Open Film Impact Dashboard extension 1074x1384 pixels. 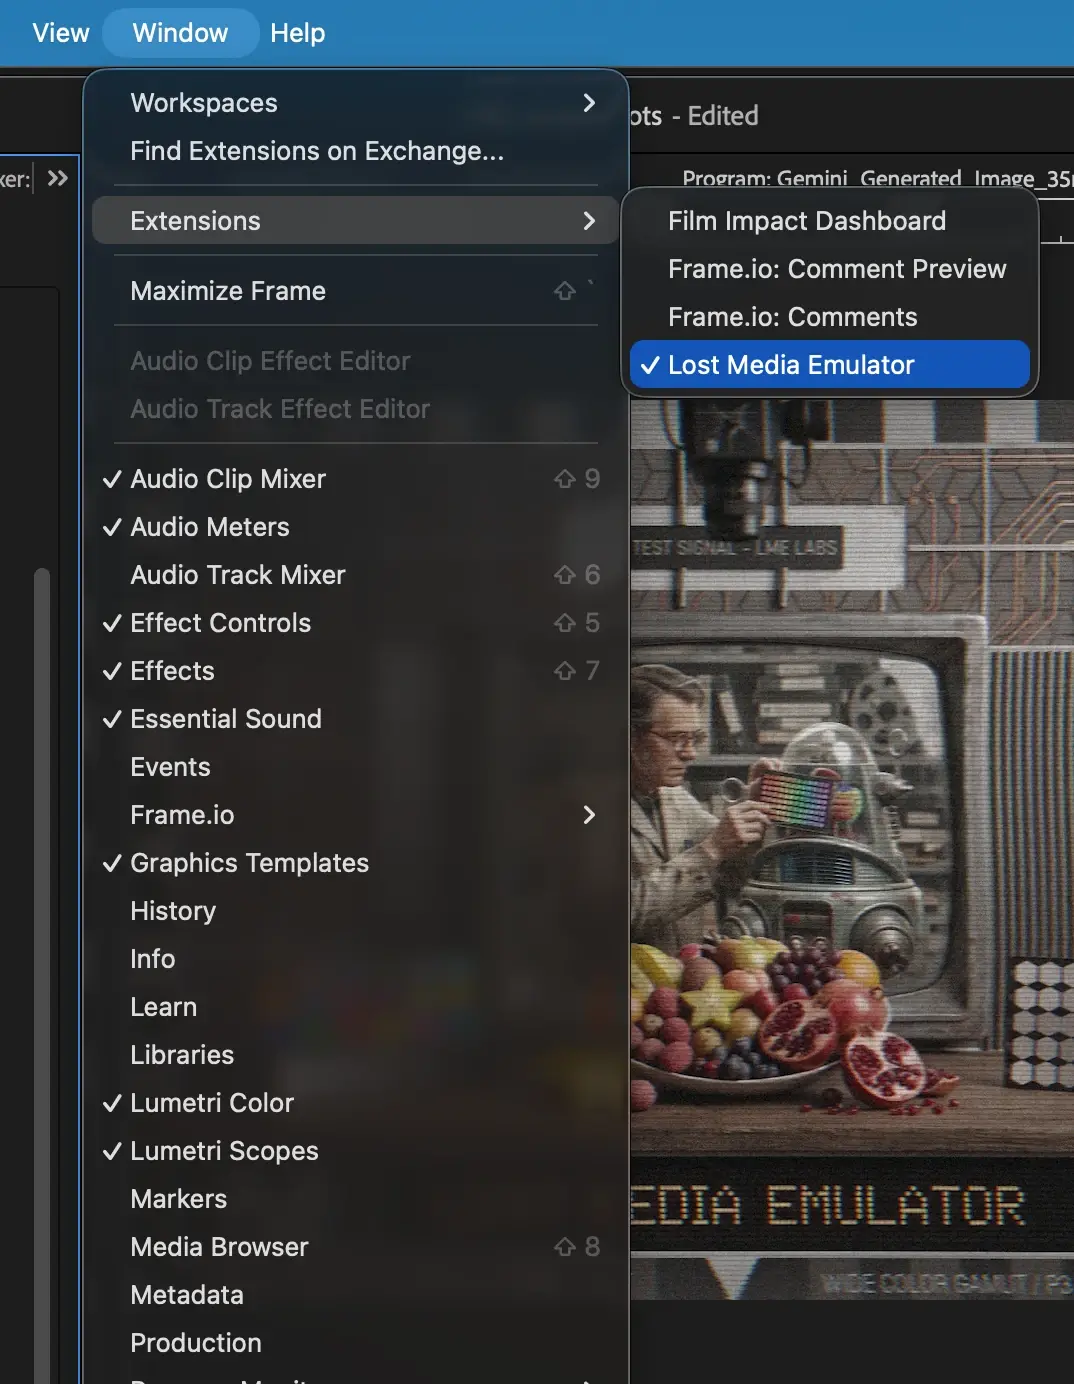click(830, 221)
